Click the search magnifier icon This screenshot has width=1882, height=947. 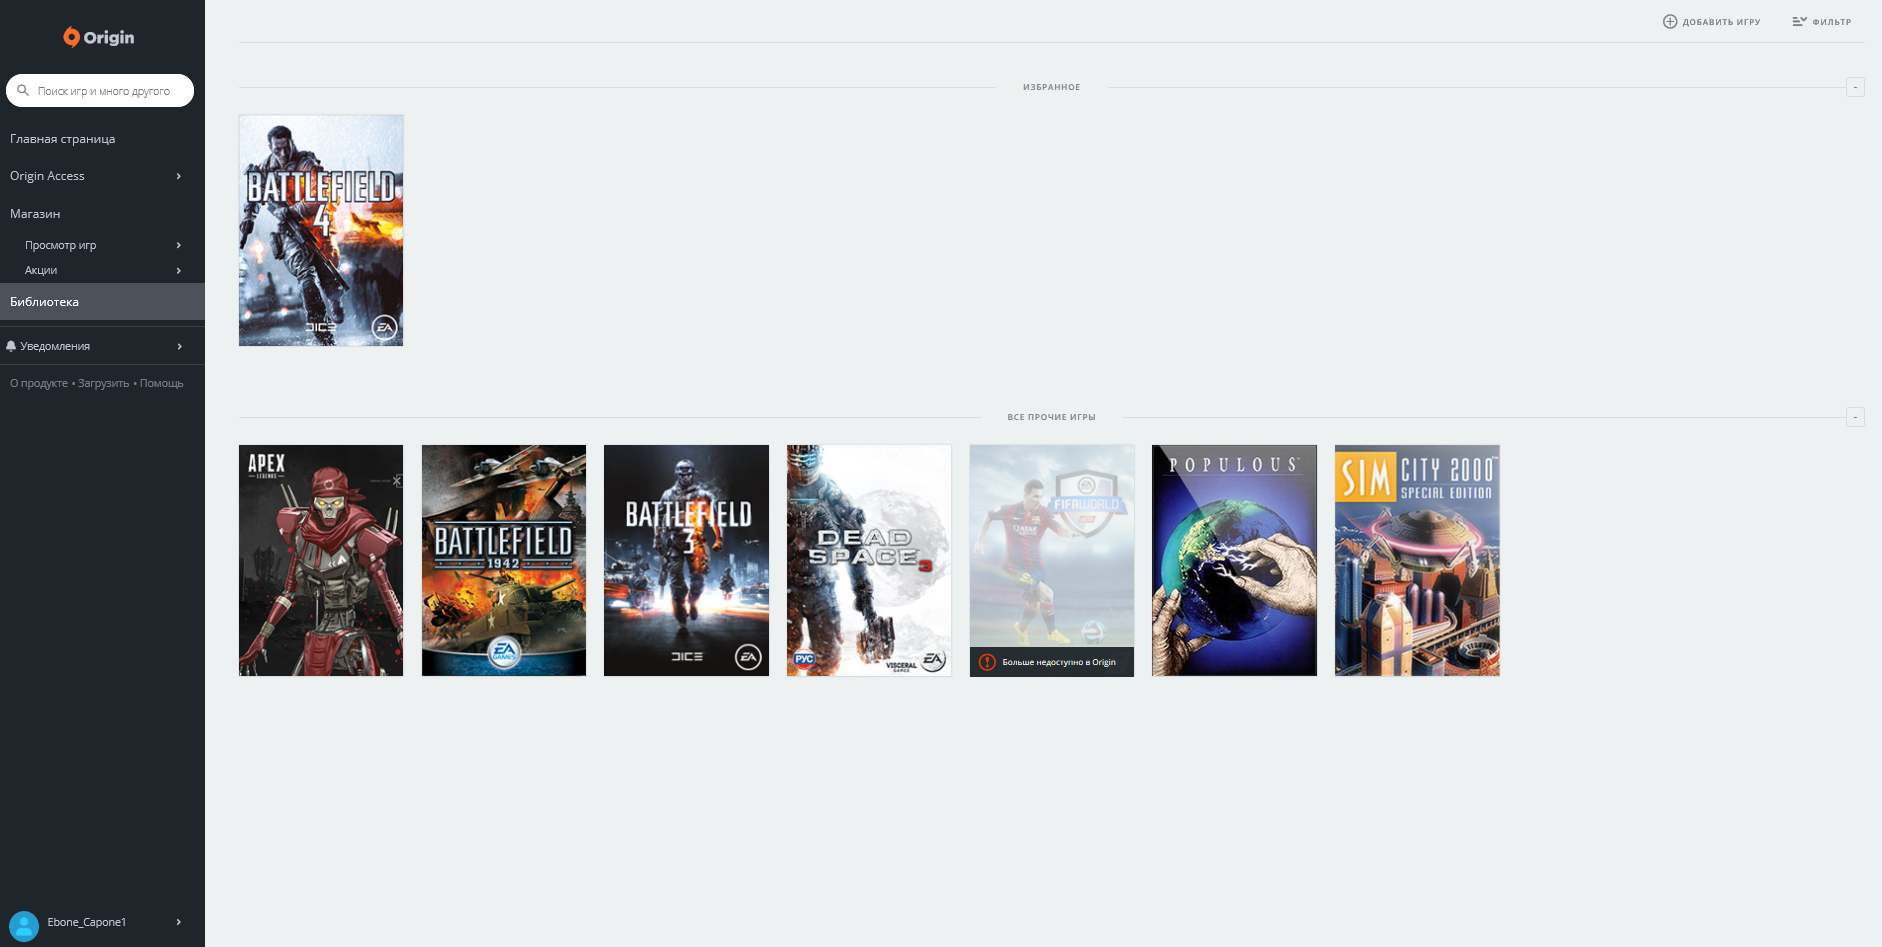pyautogui.click(x=23, y=90)
